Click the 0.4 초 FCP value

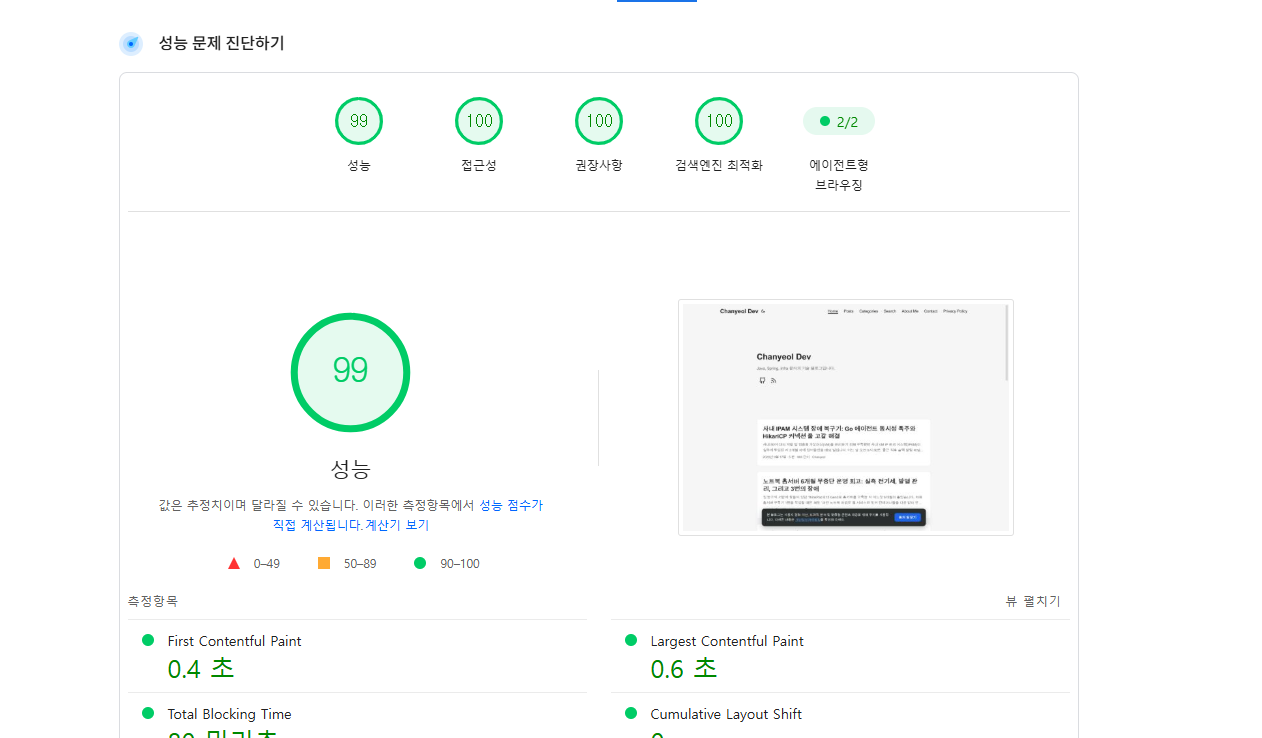(x=200, y=669)
